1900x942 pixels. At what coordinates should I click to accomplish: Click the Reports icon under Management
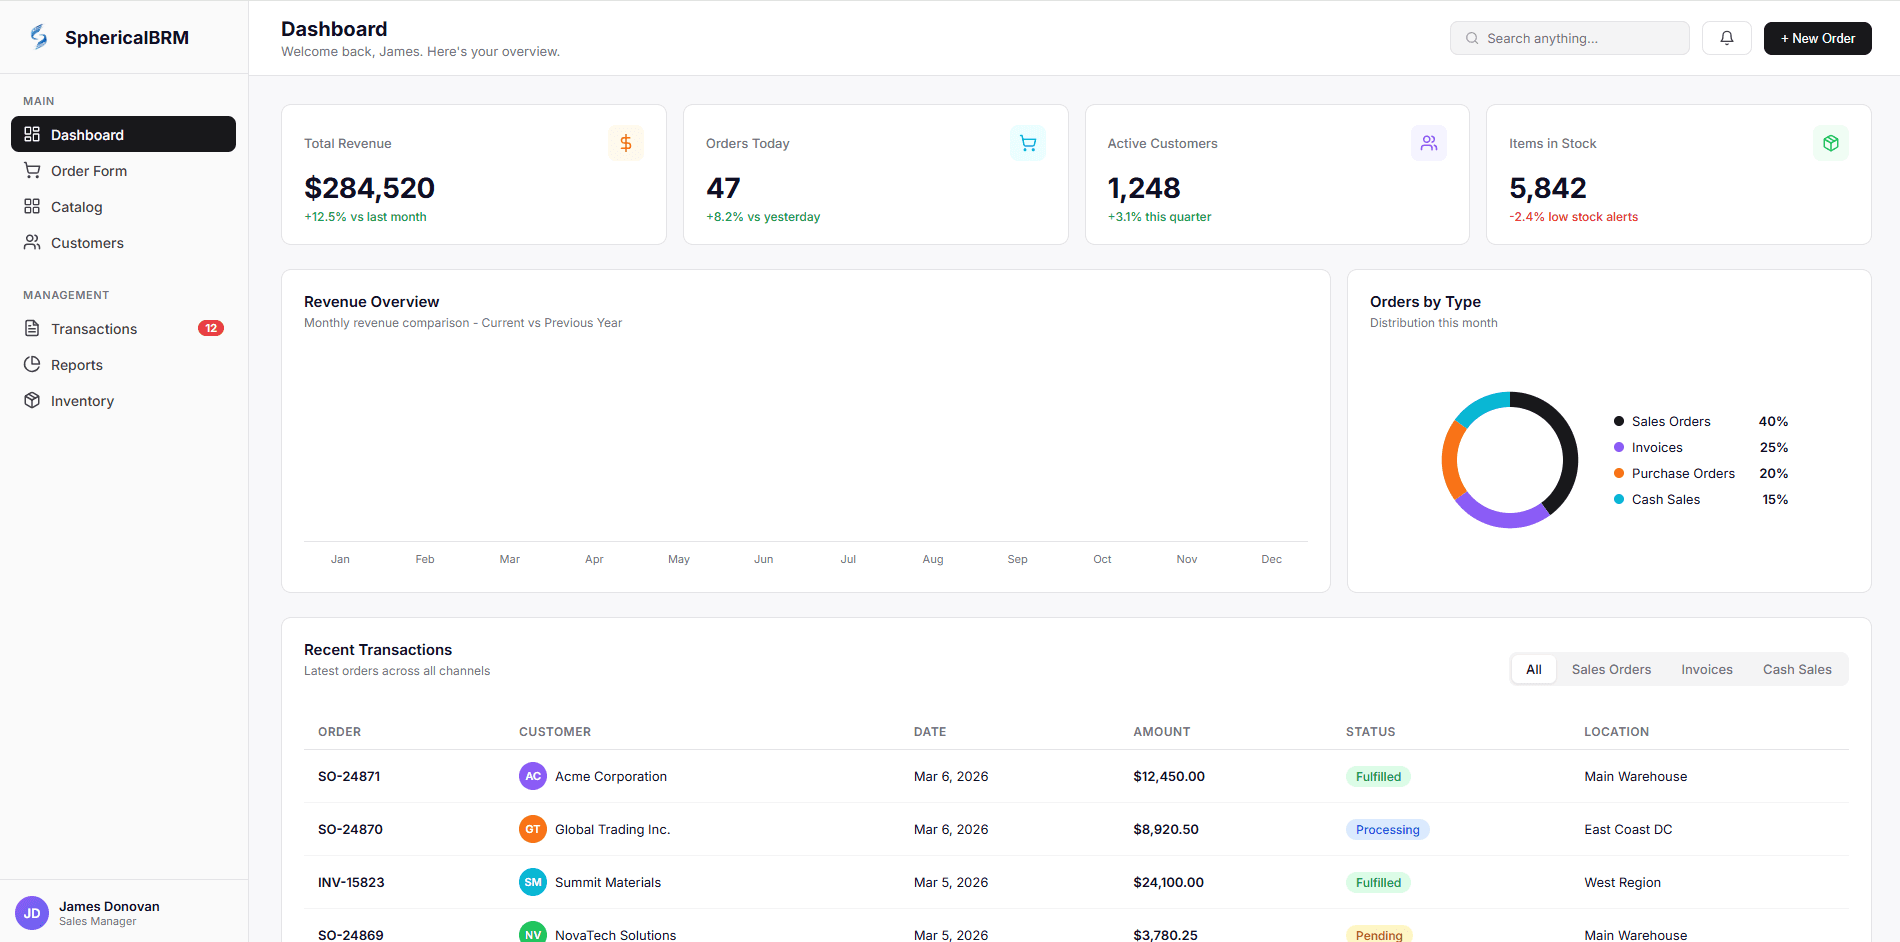33,364
